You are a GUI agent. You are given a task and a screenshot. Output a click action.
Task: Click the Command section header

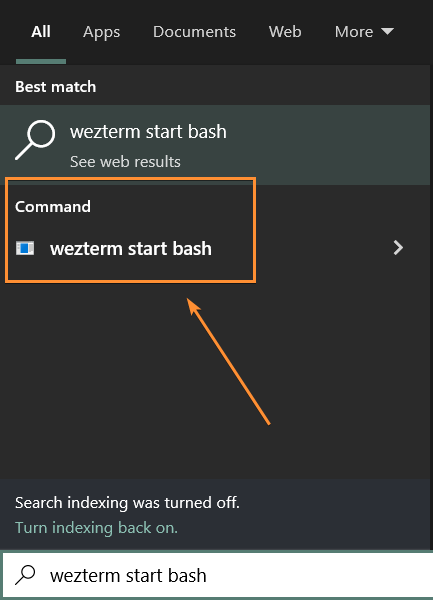(x=53, y=207)
